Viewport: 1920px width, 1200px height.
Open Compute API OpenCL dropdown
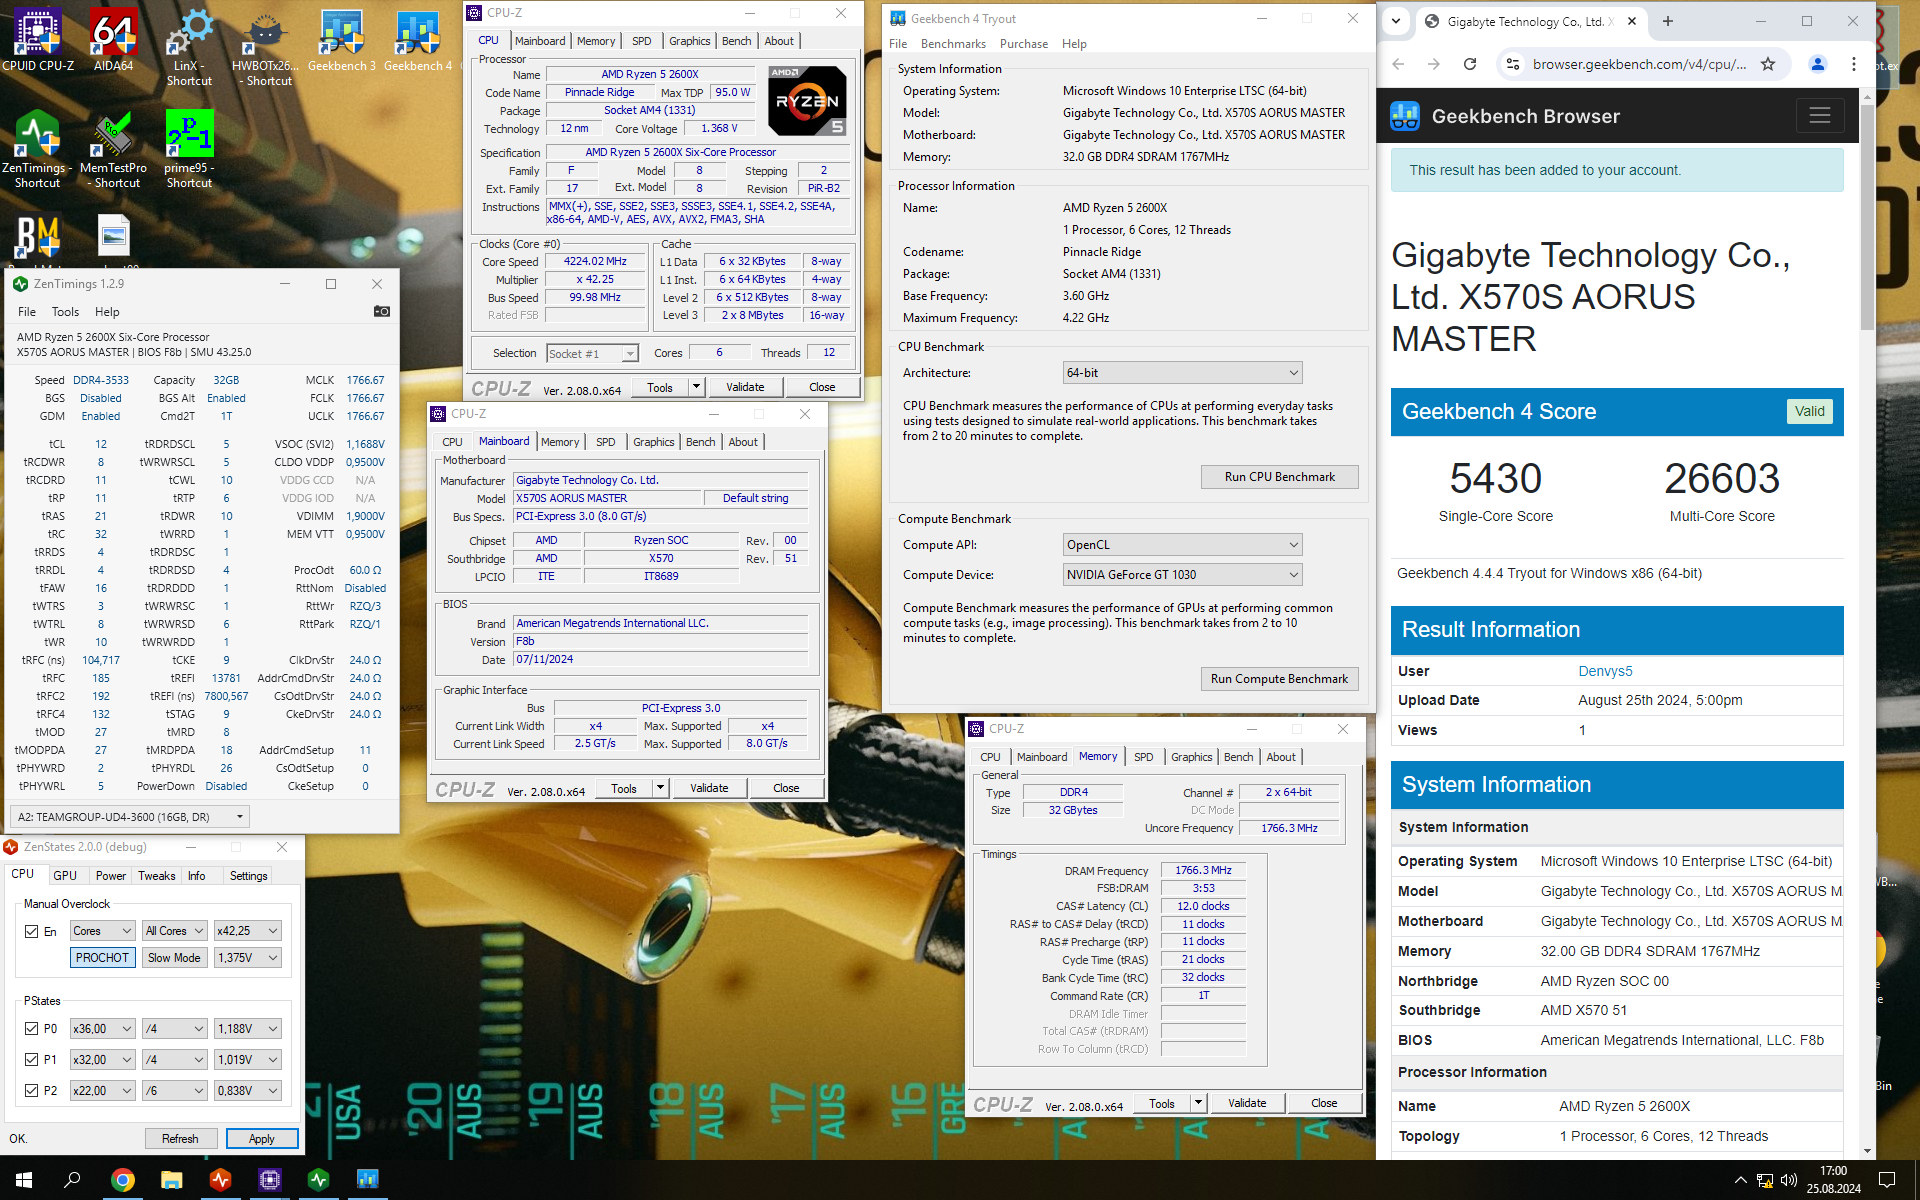coord(1182,545)
